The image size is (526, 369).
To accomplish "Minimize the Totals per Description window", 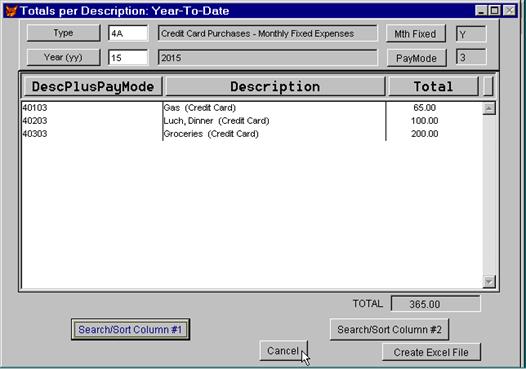I will [481, 10].
